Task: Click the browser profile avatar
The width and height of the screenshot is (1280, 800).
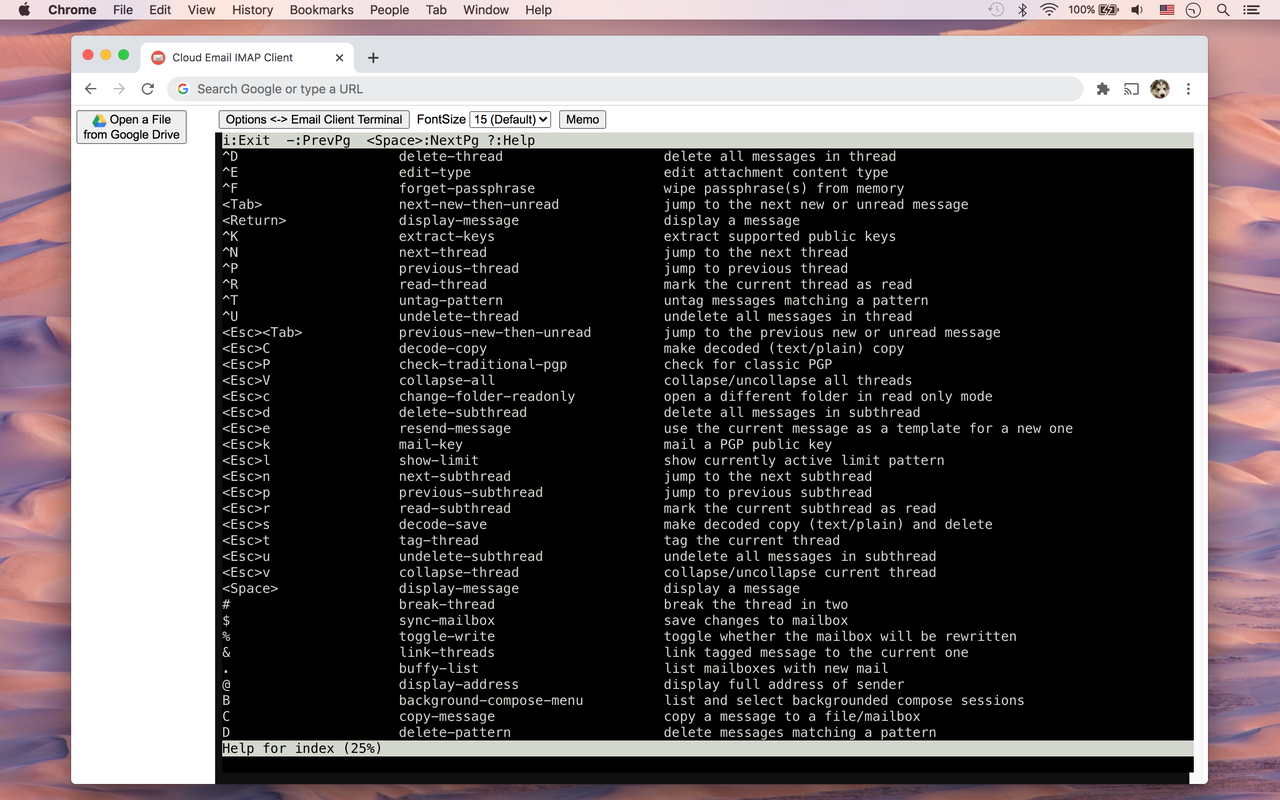Action: [1159, 89]
